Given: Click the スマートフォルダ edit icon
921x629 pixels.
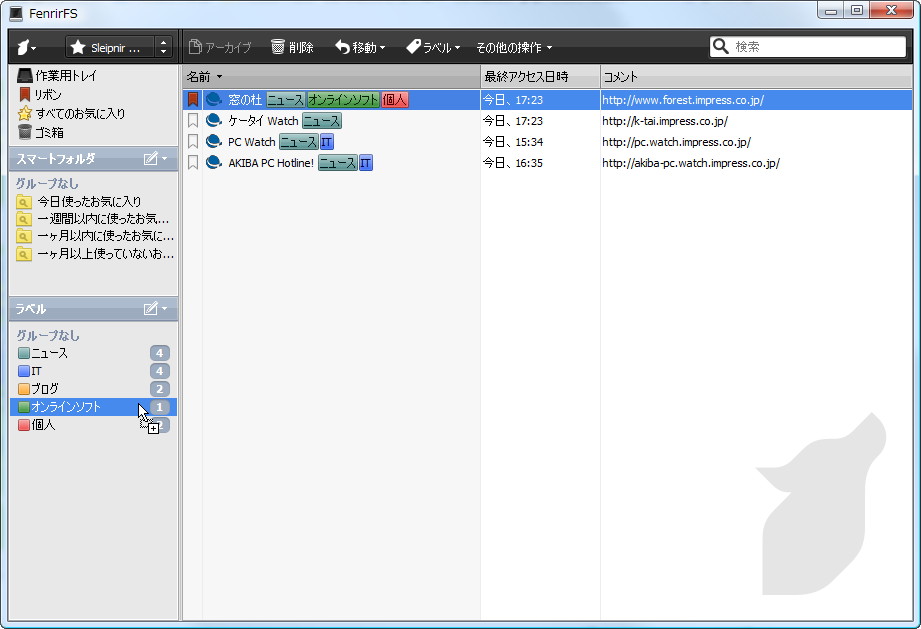Looking at the screenshot, I should click(x=151, y=158).
